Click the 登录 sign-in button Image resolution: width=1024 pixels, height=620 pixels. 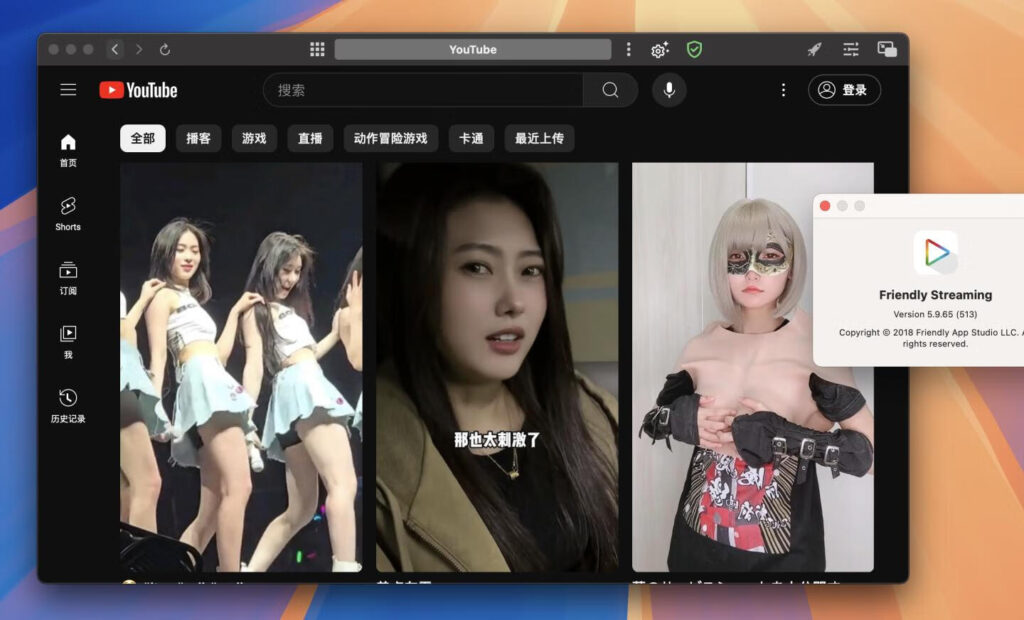[844, 90]
